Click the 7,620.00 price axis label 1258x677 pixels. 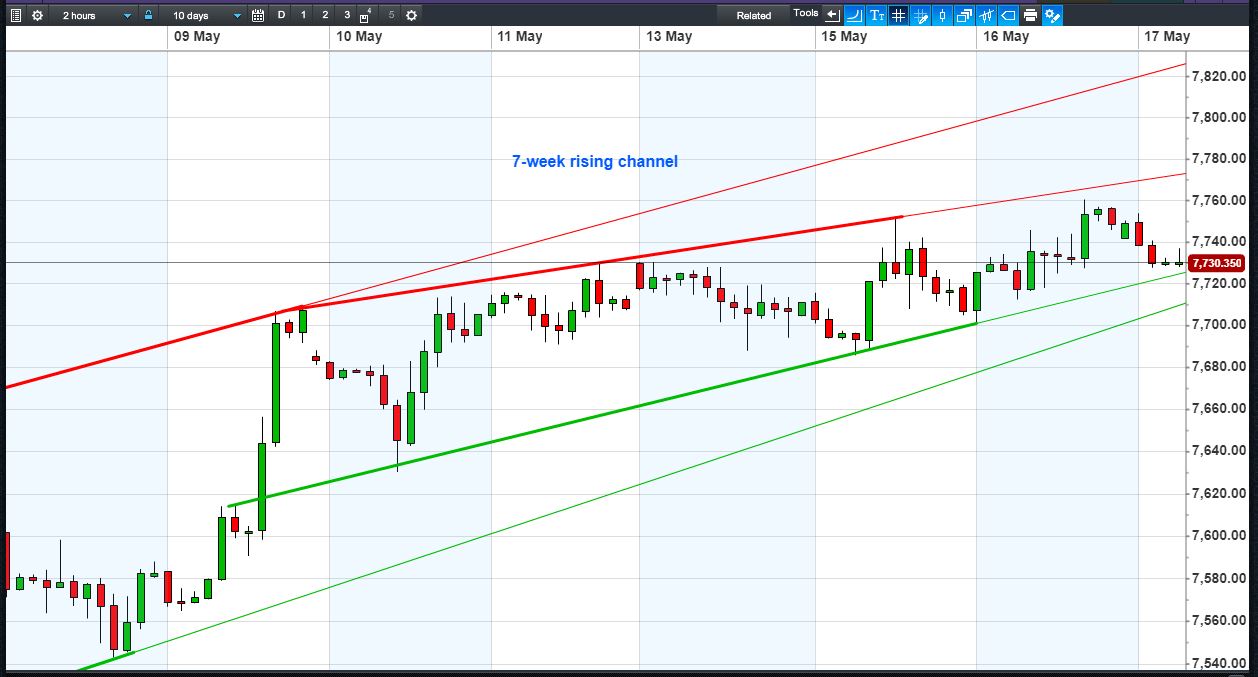point(1219,494)
